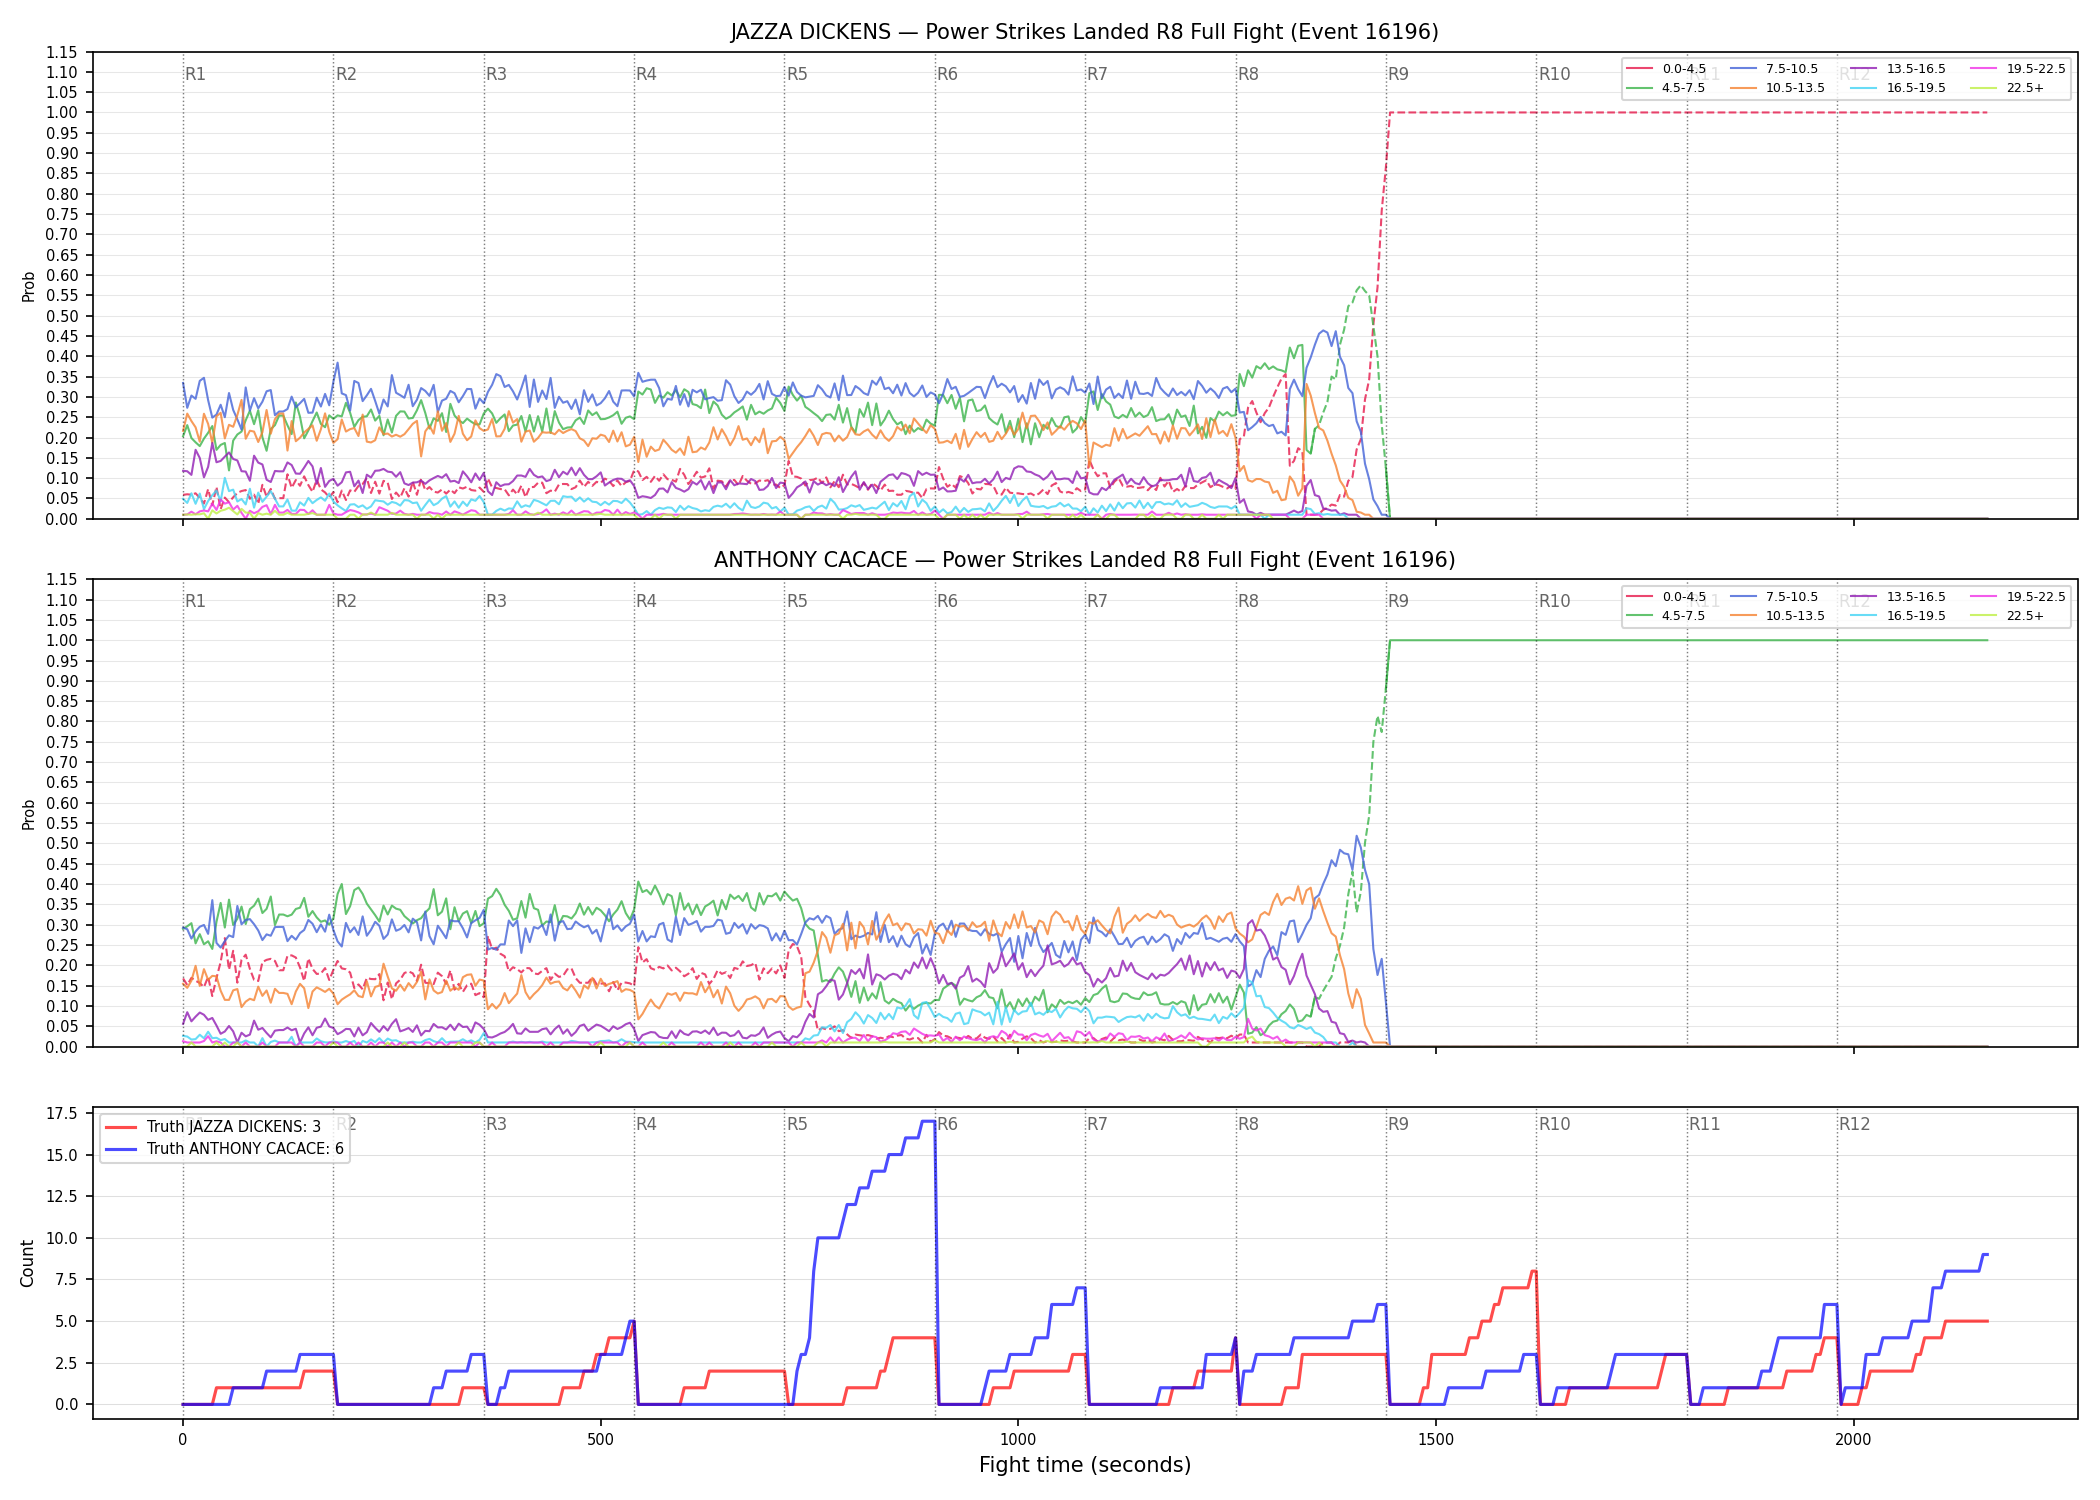Viewport: 2100px width, 1500px height.
Task: Click the R3 round marker in Count chart
Action: [x=496, y=1124]
